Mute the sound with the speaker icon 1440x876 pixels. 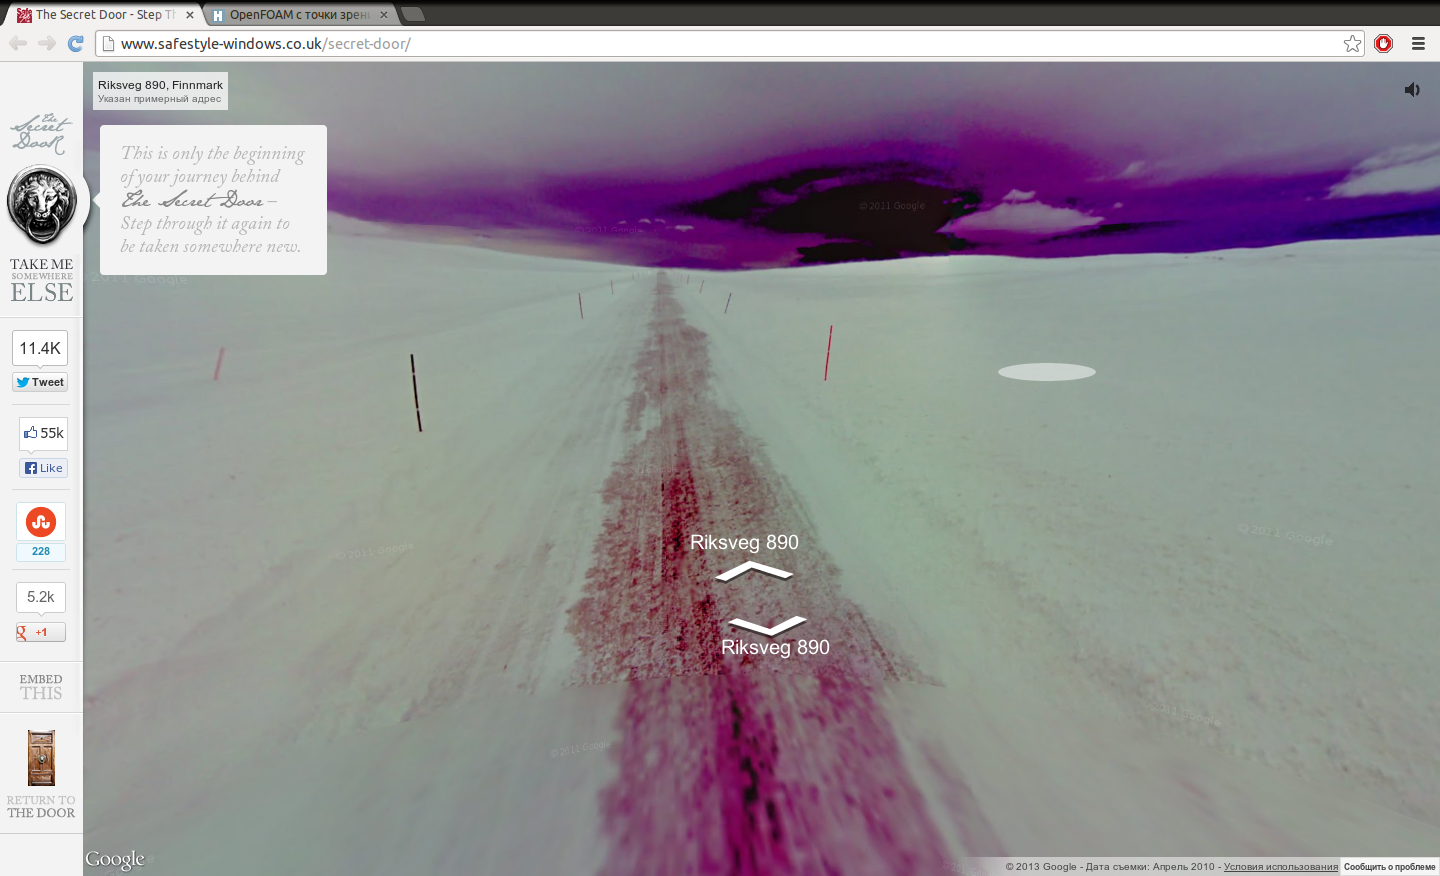click(1411, 90)
